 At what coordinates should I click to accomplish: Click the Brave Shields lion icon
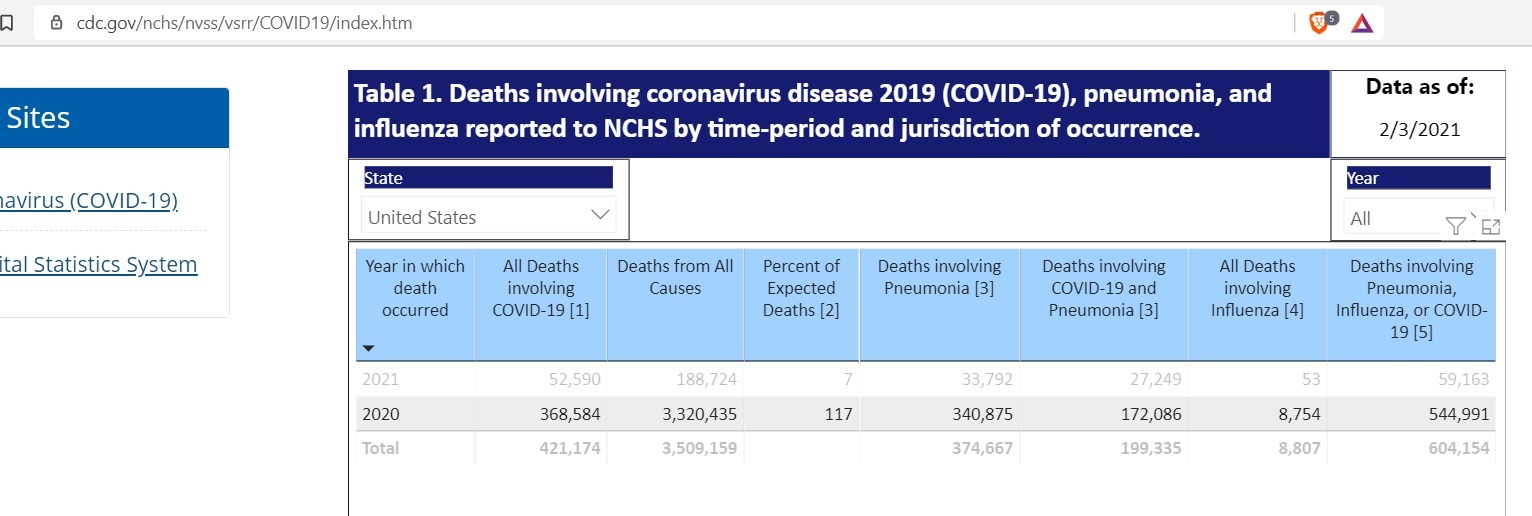click(1320, 22)
